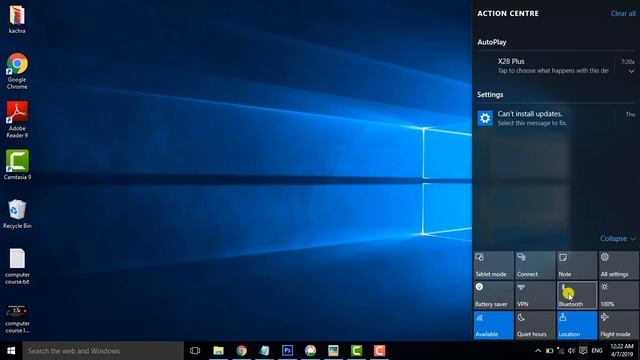Clear all Action Centre notifications
This screenshot has width=640, height=360.
(623, 13)
